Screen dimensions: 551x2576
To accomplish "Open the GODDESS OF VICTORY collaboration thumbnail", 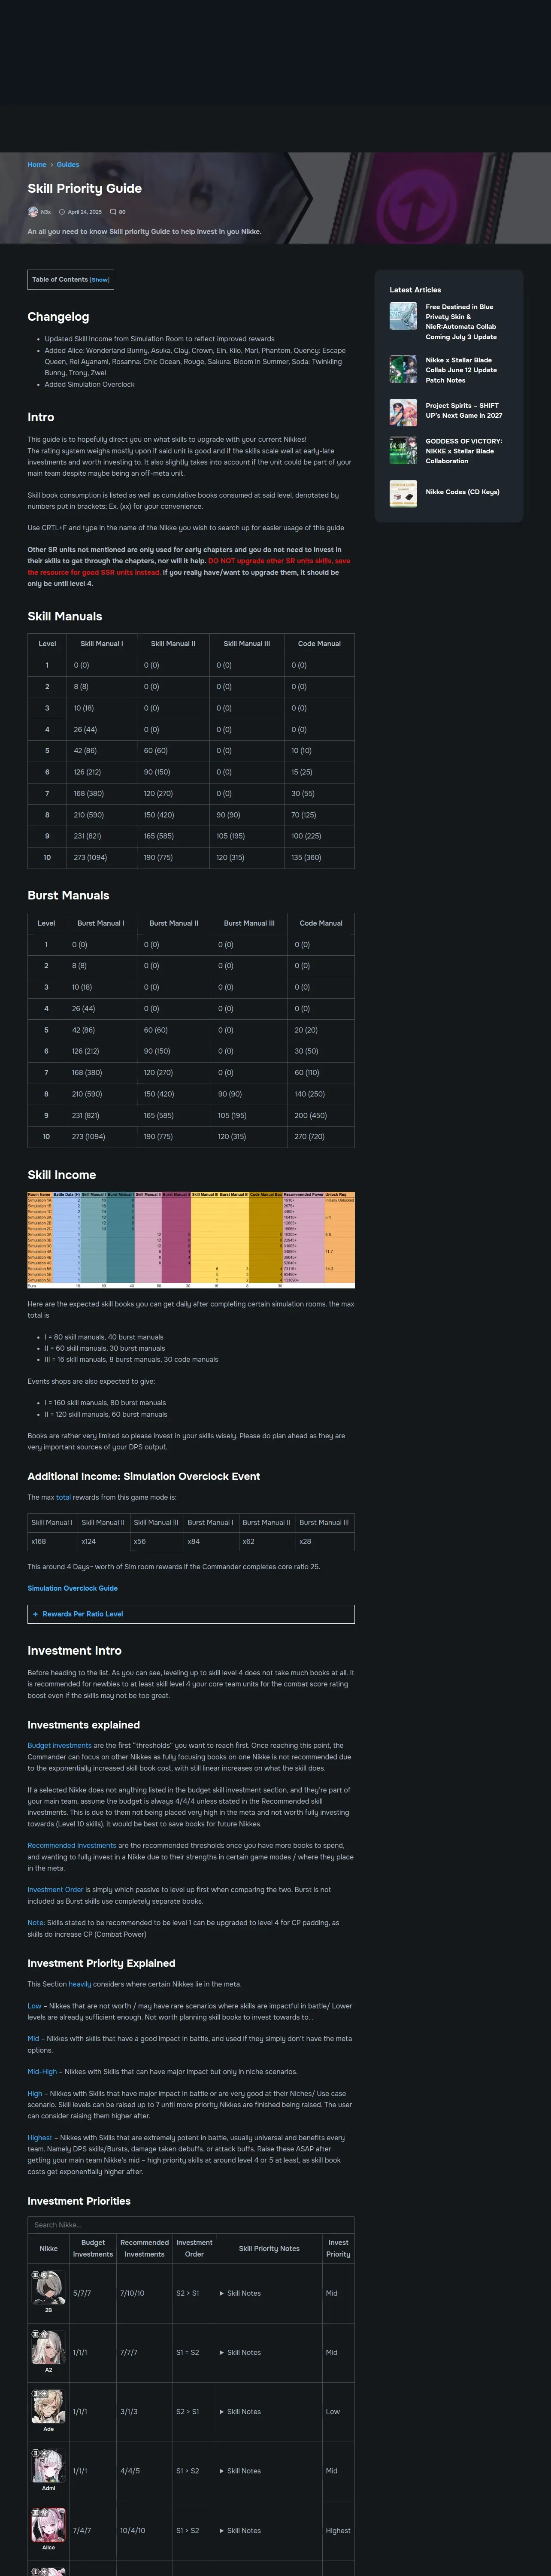I will [403, 450].
